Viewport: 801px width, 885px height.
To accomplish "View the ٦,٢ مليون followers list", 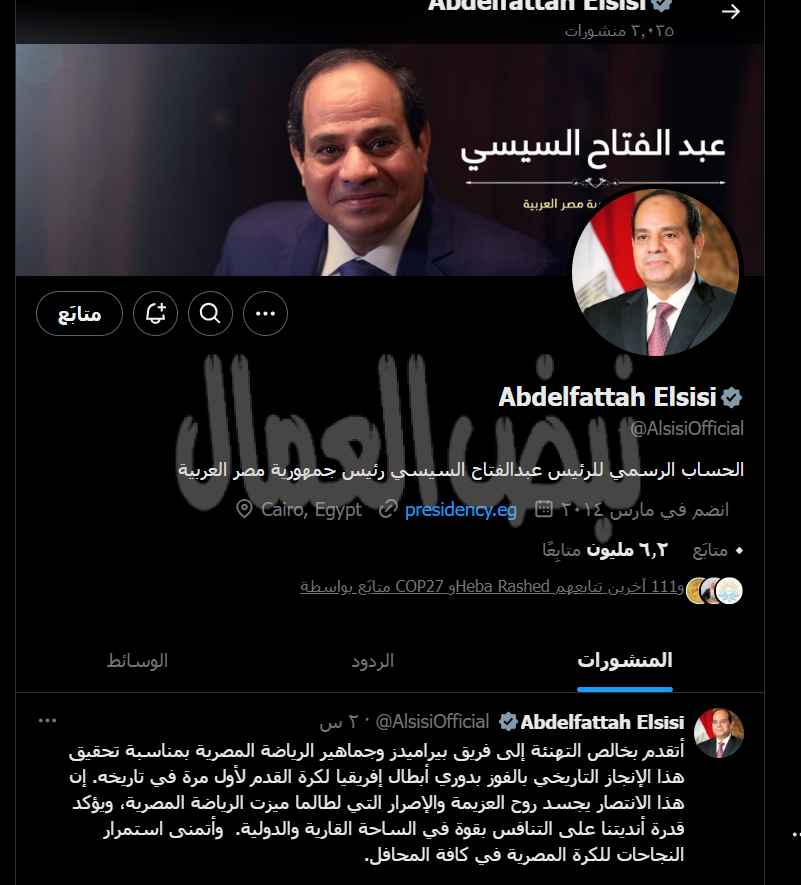I will coord(605,550).
